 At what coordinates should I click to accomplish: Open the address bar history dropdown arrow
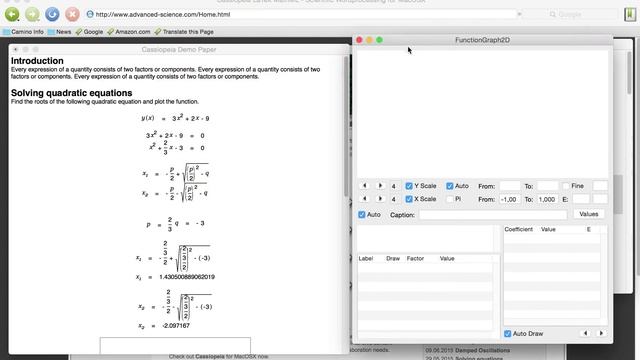[519, 14]
